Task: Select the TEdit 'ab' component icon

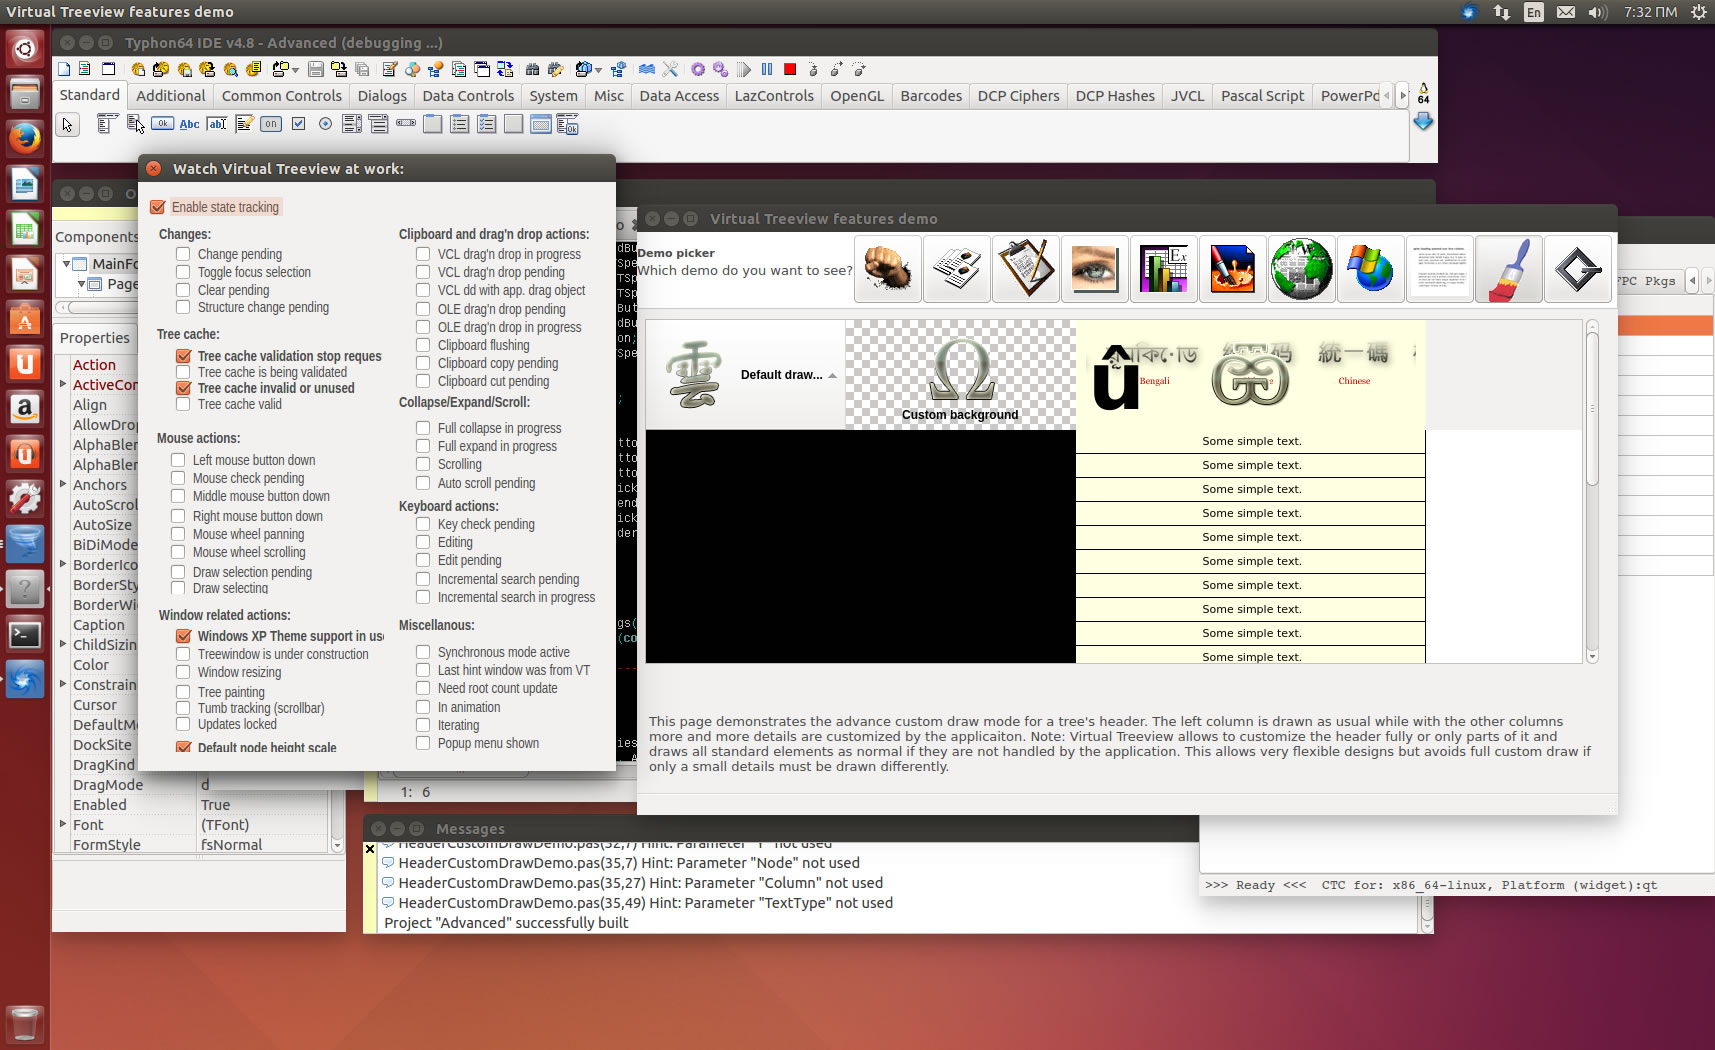Action: [217, 124]
